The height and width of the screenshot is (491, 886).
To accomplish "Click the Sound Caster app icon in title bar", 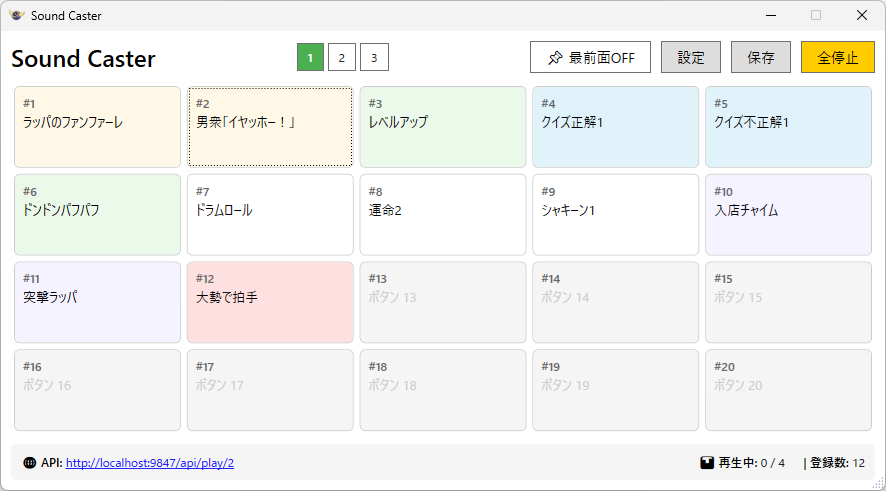I will click(16, 15).
